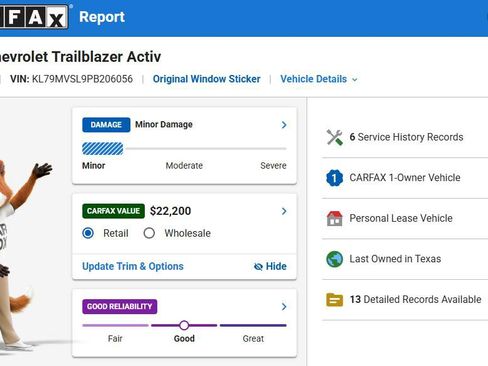This screenshot has width=488, height=366.
Task: Click the green CARFAX VALUE badge
Action: pos(113,211)
